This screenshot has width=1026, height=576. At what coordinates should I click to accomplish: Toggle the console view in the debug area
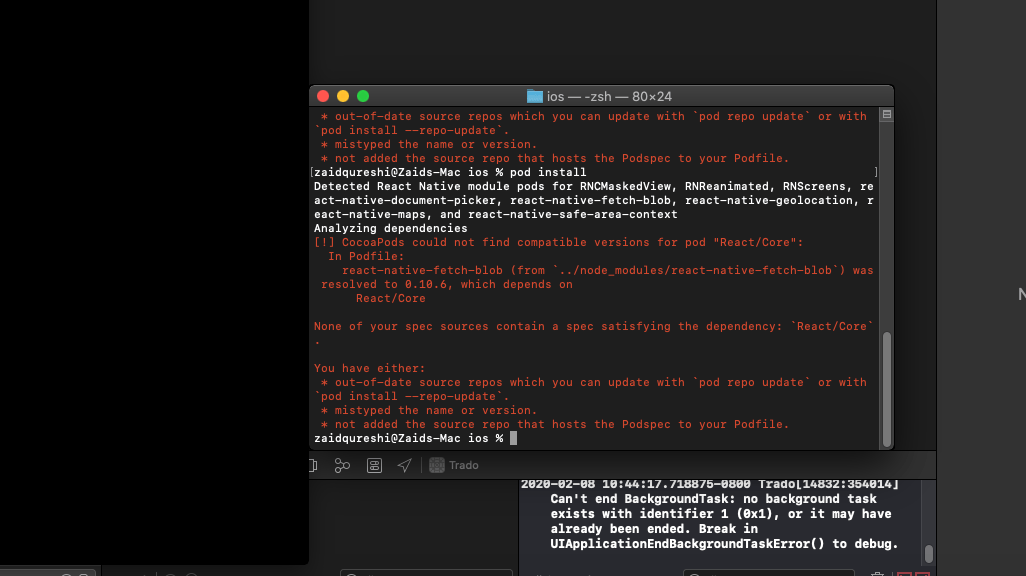922,574
